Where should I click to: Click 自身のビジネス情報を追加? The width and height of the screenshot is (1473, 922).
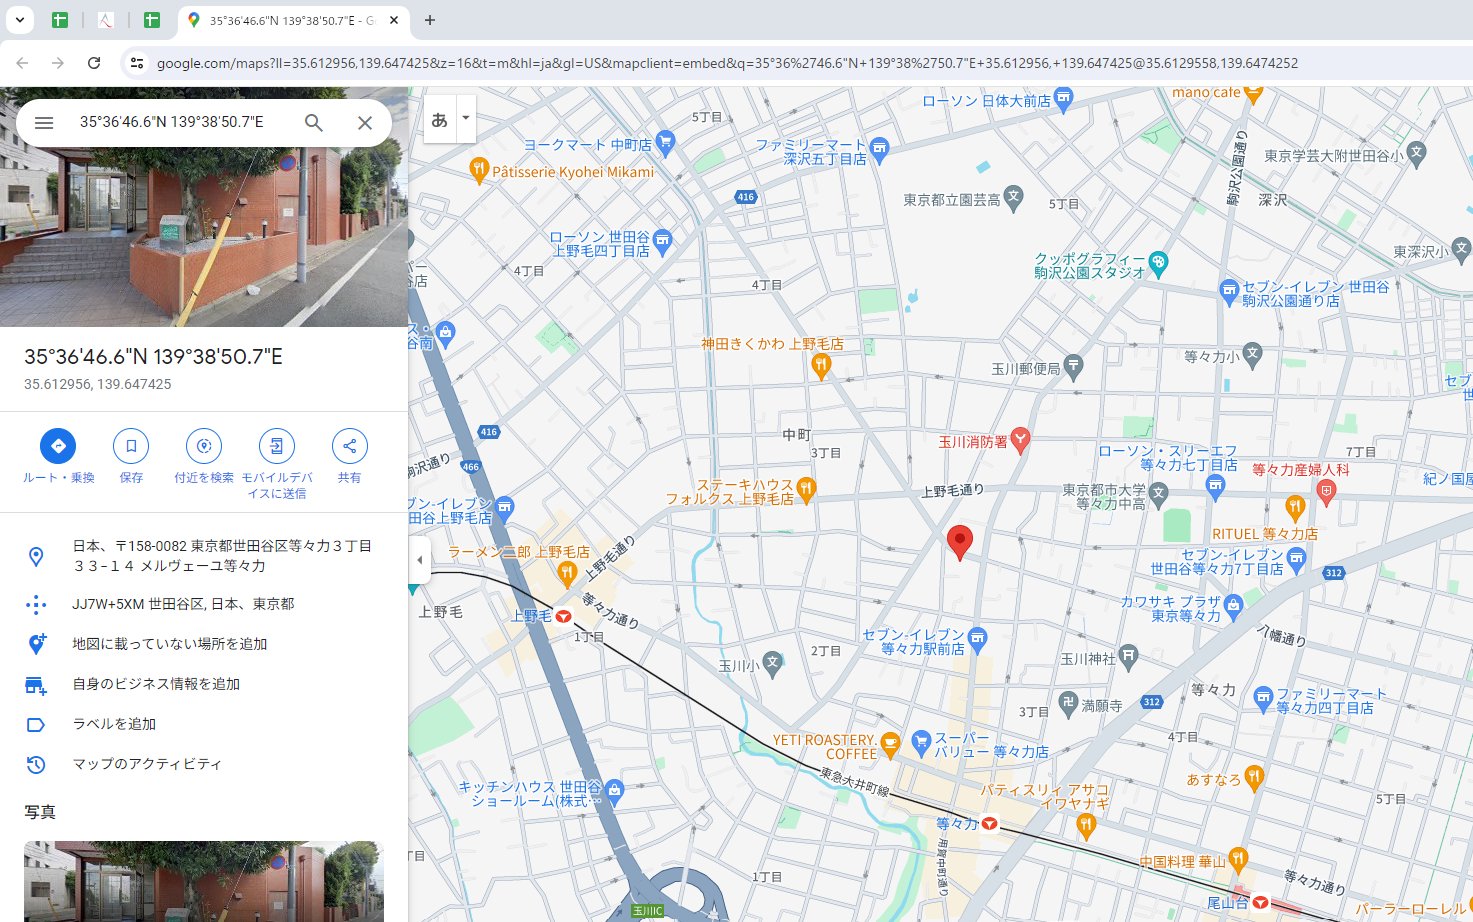(204, 684)
